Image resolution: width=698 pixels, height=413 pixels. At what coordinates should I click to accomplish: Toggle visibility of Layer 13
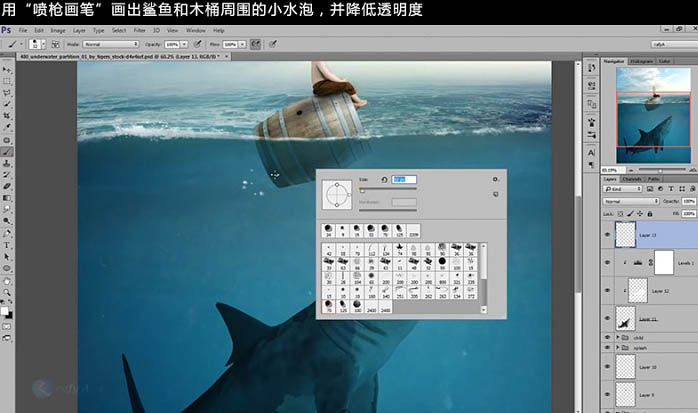(x=607, y=235)
